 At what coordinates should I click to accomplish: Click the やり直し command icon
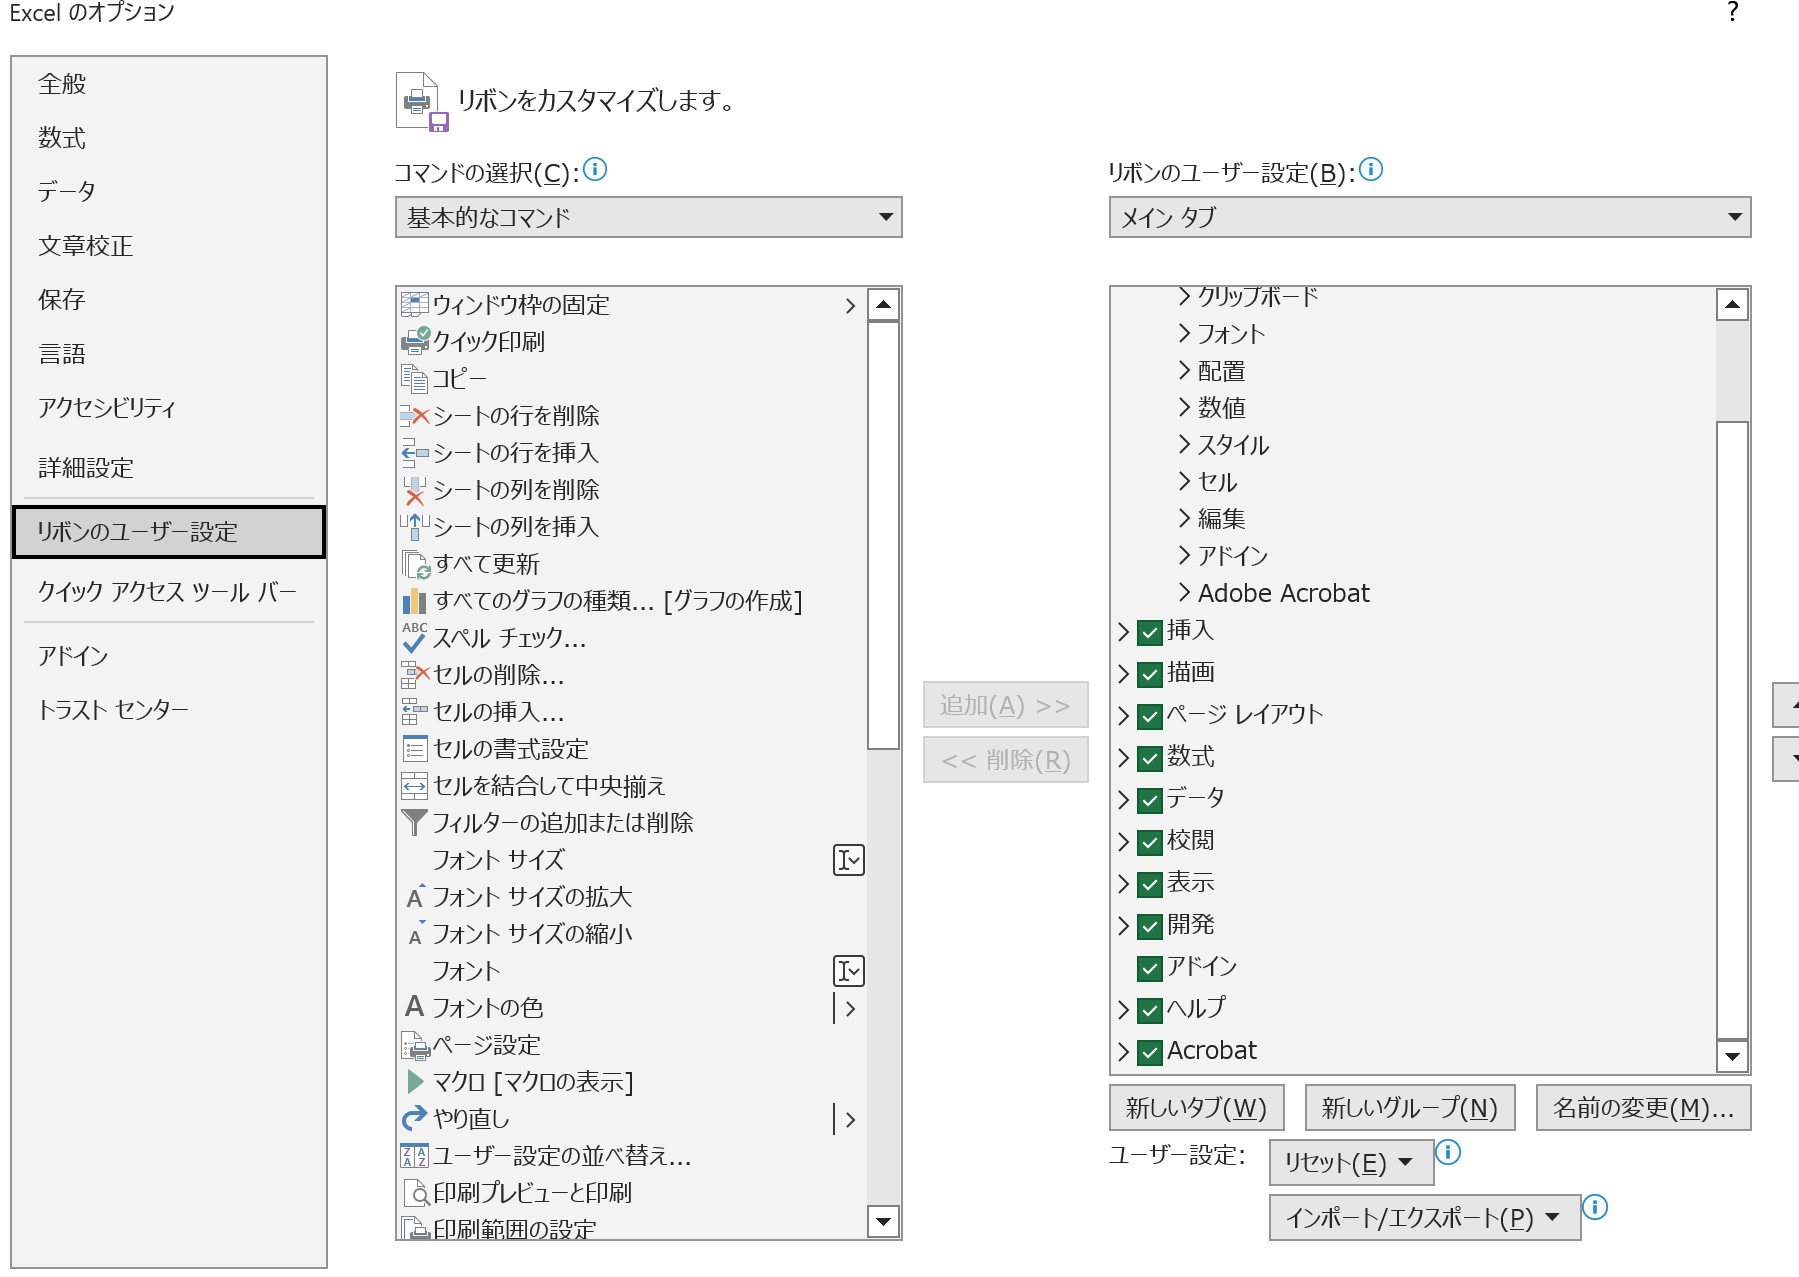(414, 1118)
